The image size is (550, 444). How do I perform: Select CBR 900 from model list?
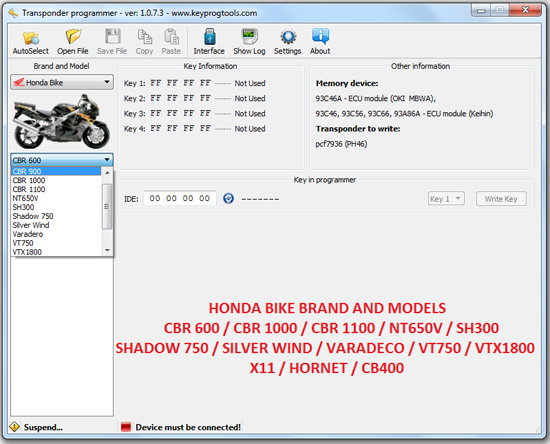point(56,171)
